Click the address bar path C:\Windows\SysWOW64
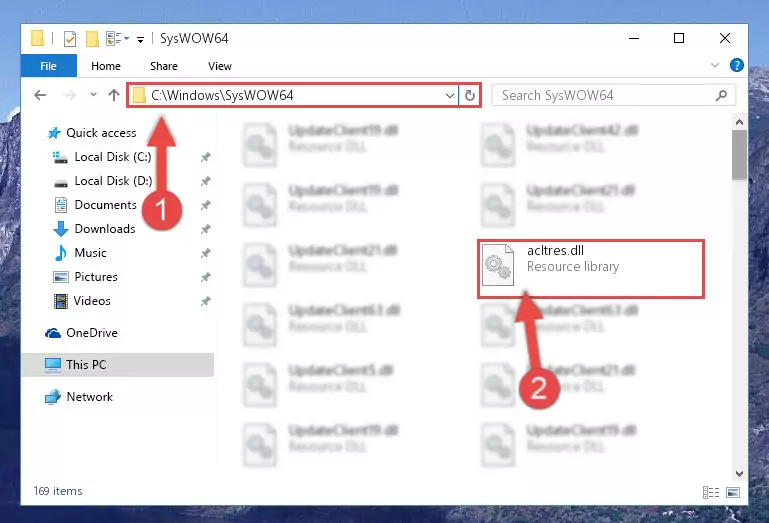Viewport: 769px width, 523px height. pyautogui.click(x=222, y=95)
